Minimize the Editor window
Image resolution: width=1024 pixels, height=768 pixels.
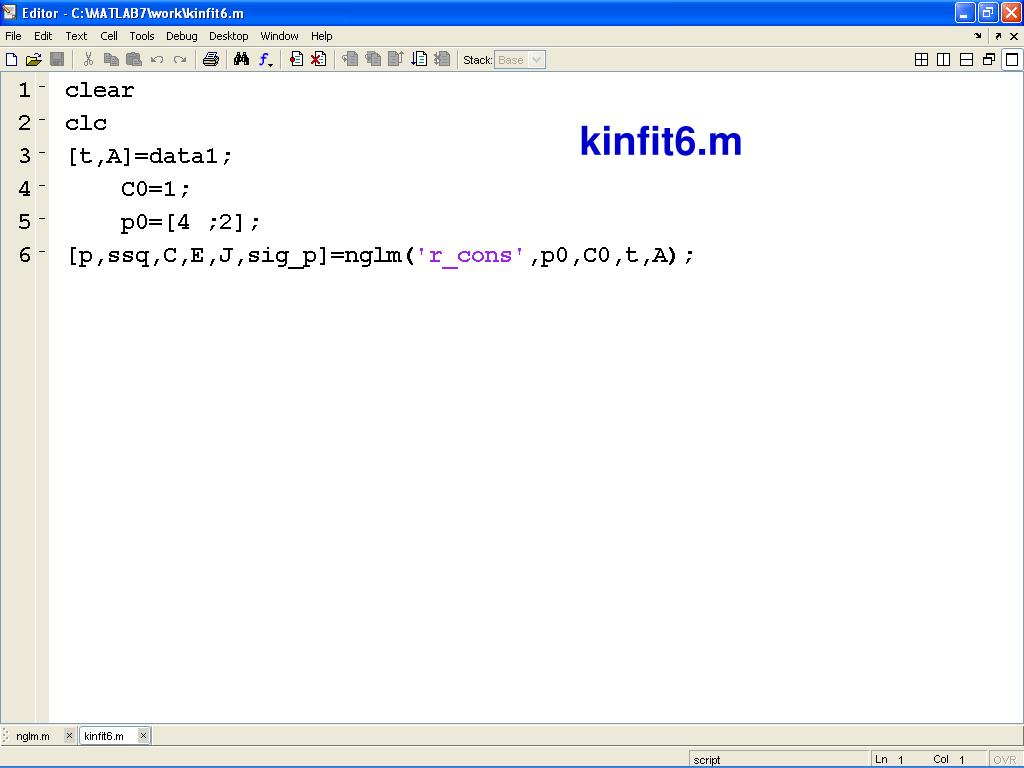965,12
